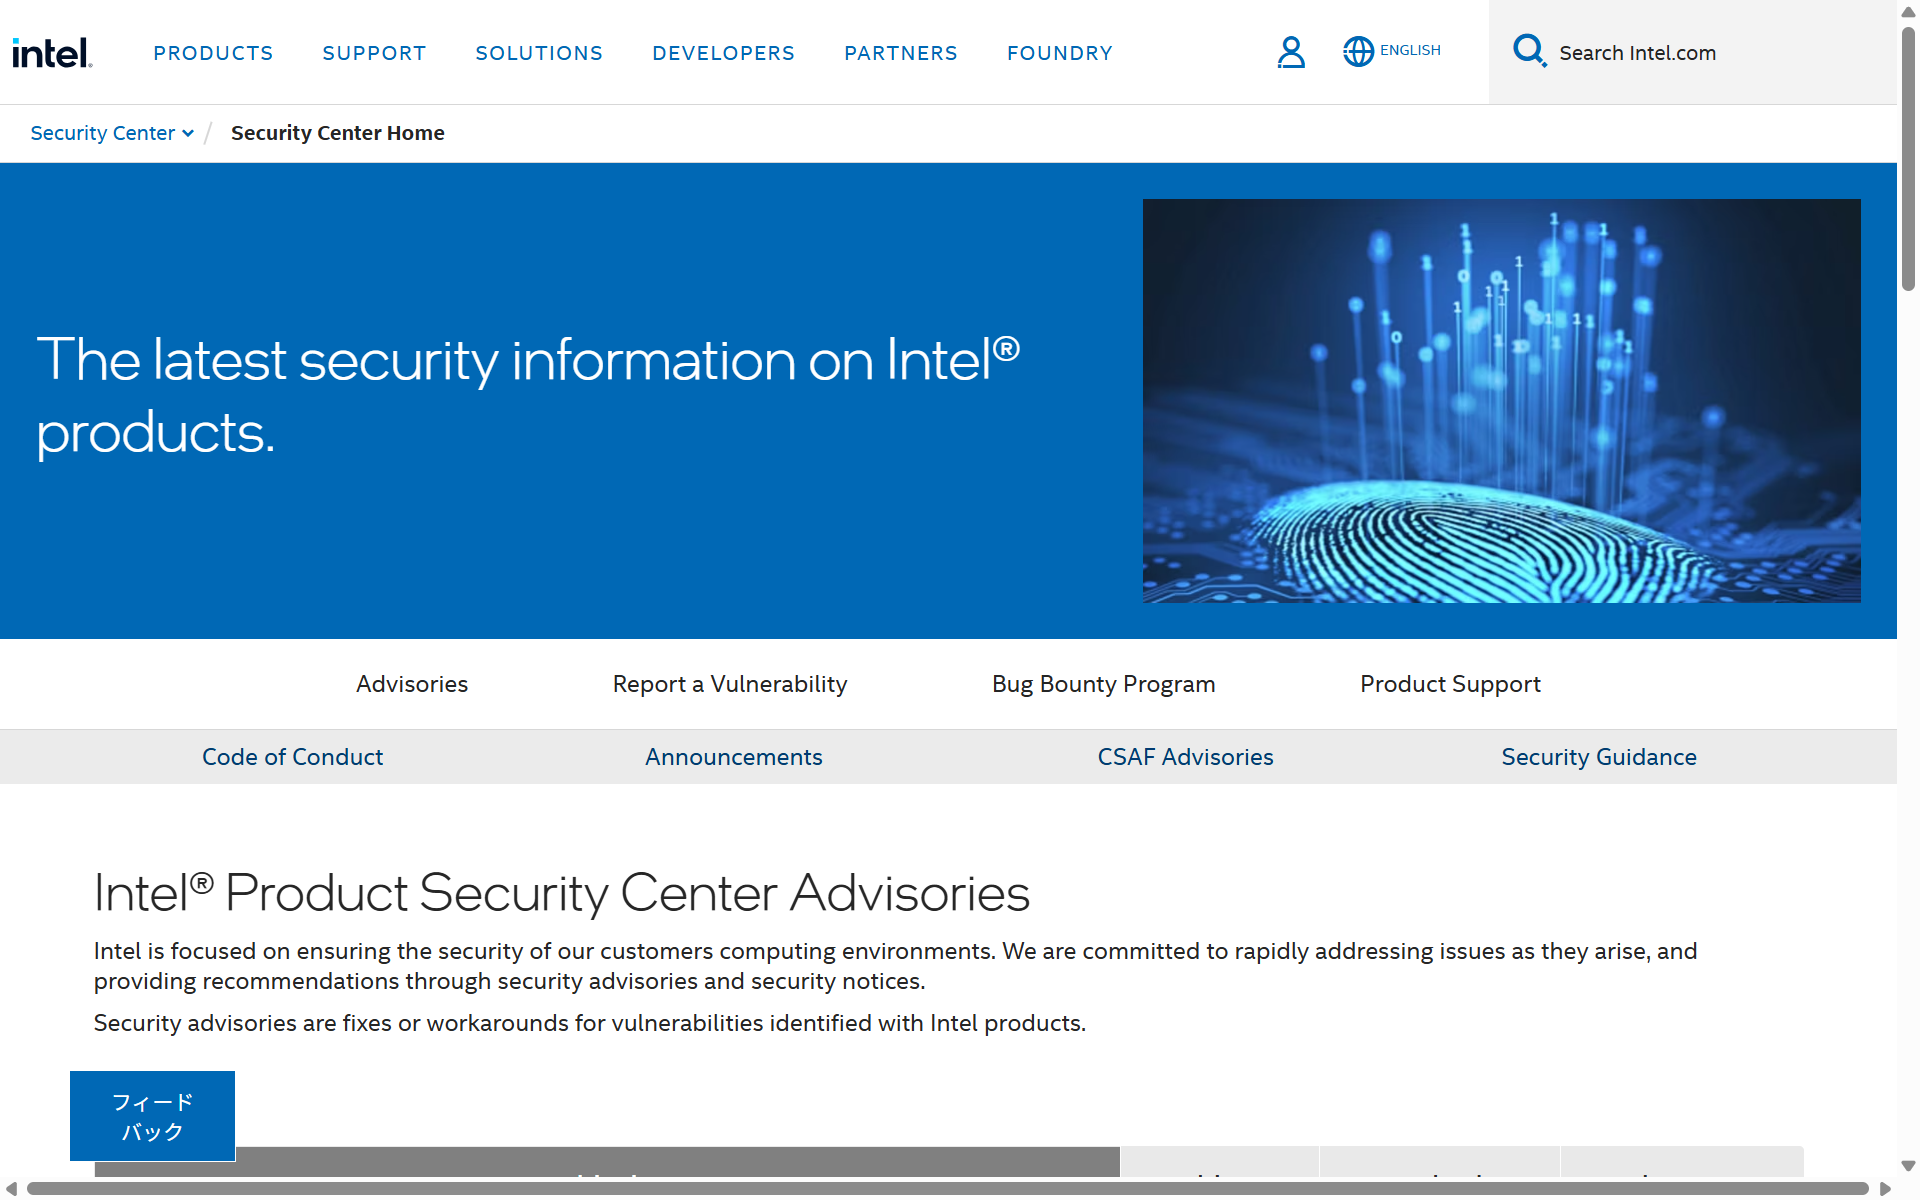The image size is (1920, 1200).
Task: Select the Advisories tab
Action: click(412, 684)
